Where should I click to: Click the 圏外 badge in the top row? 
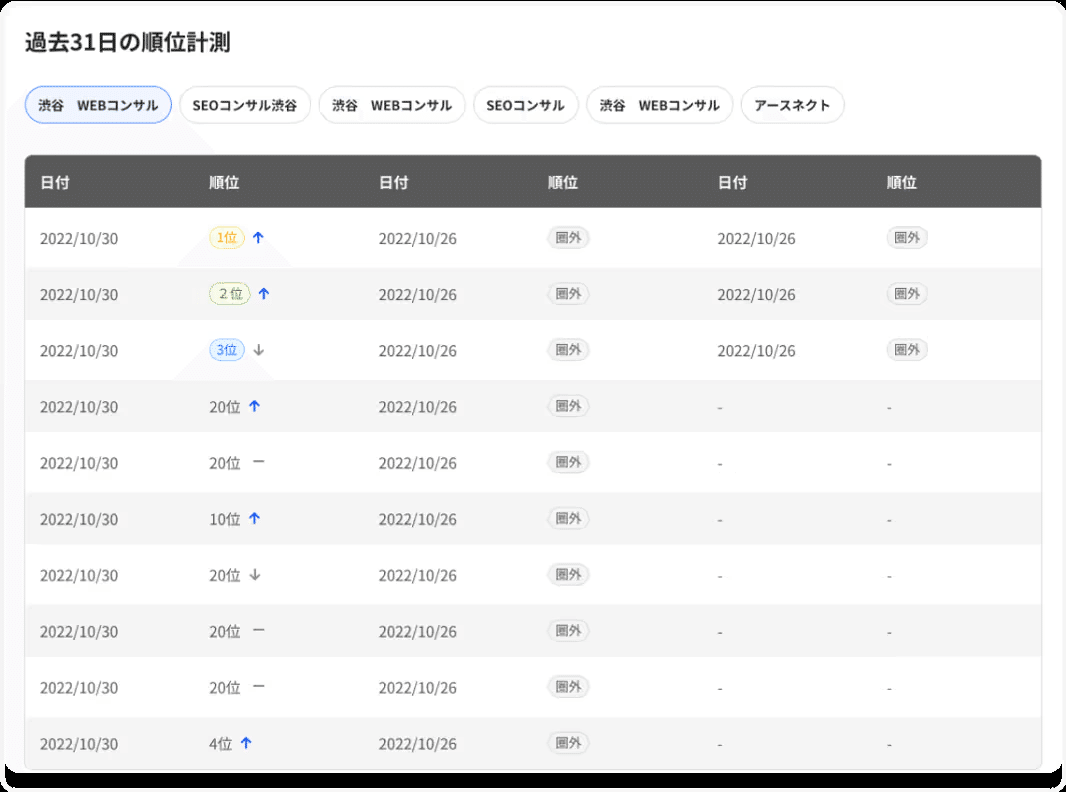click(568, 238)
